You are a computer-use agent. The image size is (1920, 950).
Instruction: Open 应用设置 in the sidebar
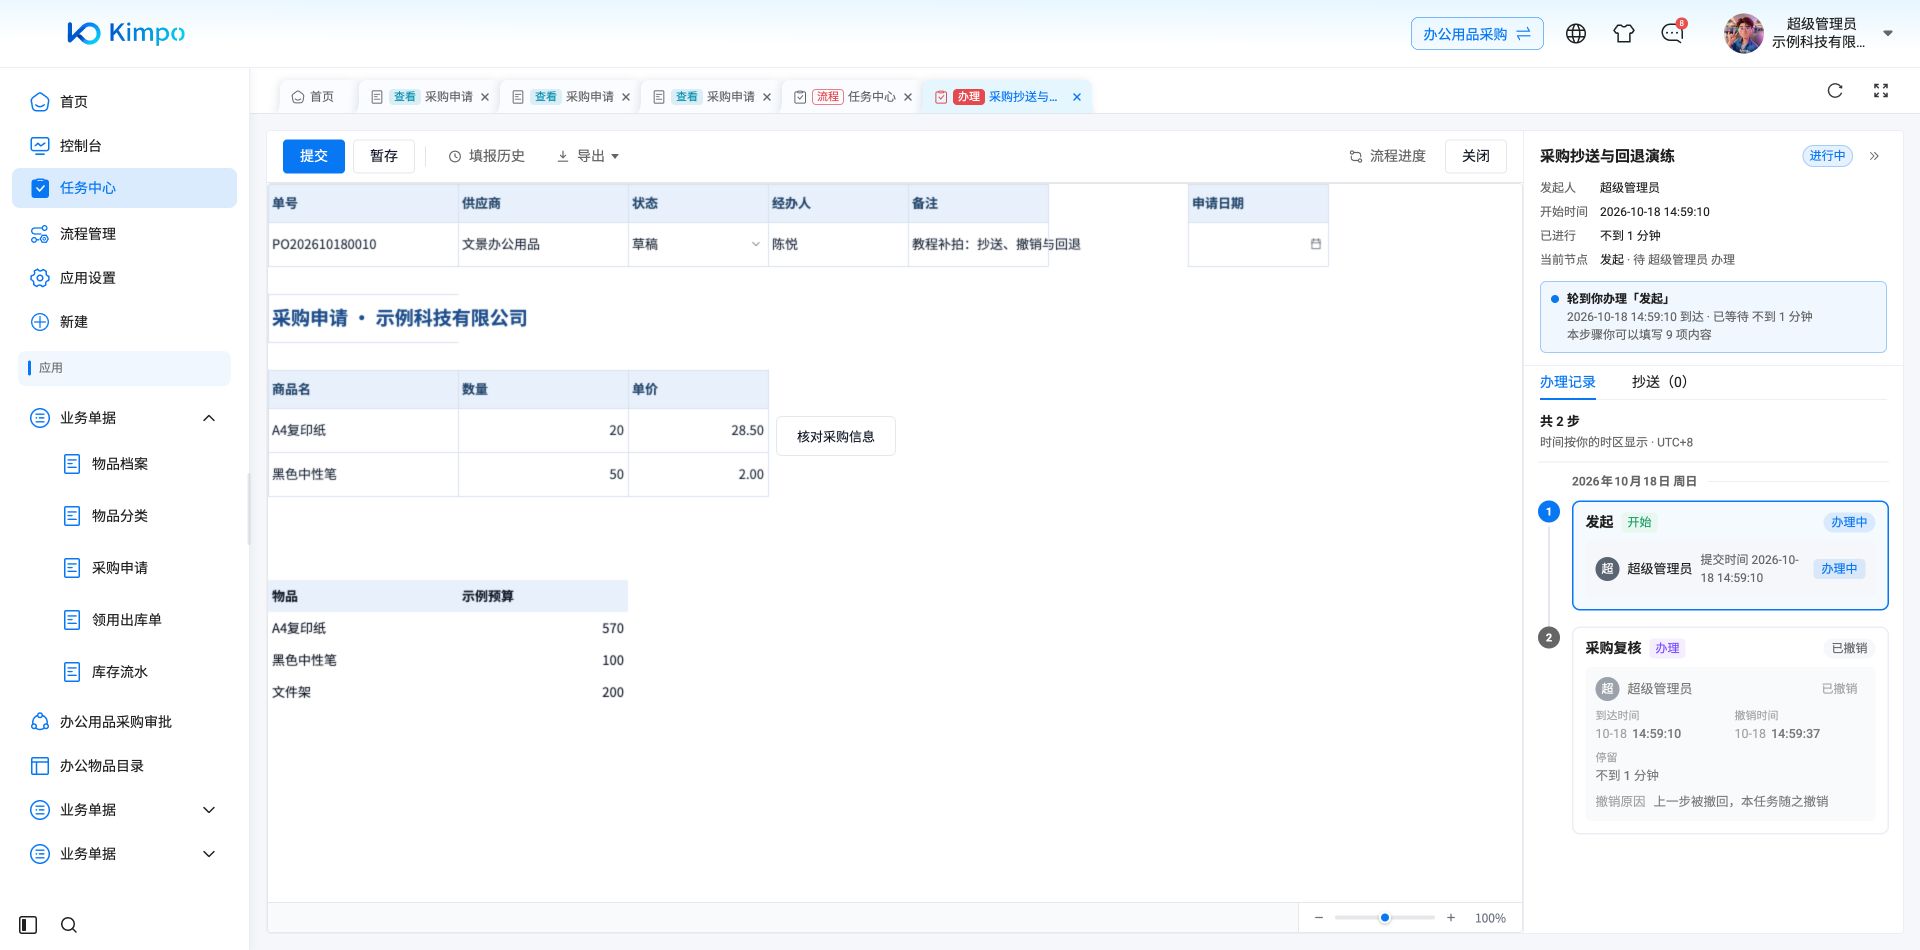[124, 278]
